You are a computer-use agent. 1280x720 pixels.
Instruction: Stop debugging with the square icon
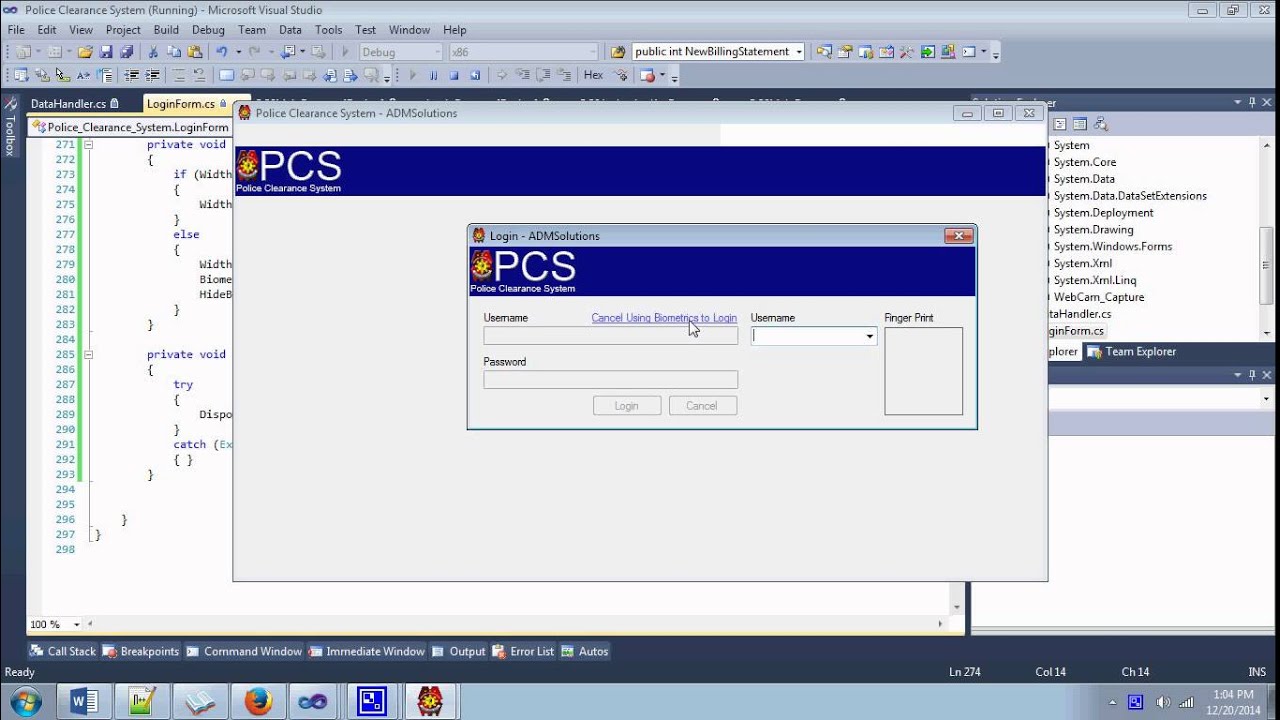tap(454, 75)
